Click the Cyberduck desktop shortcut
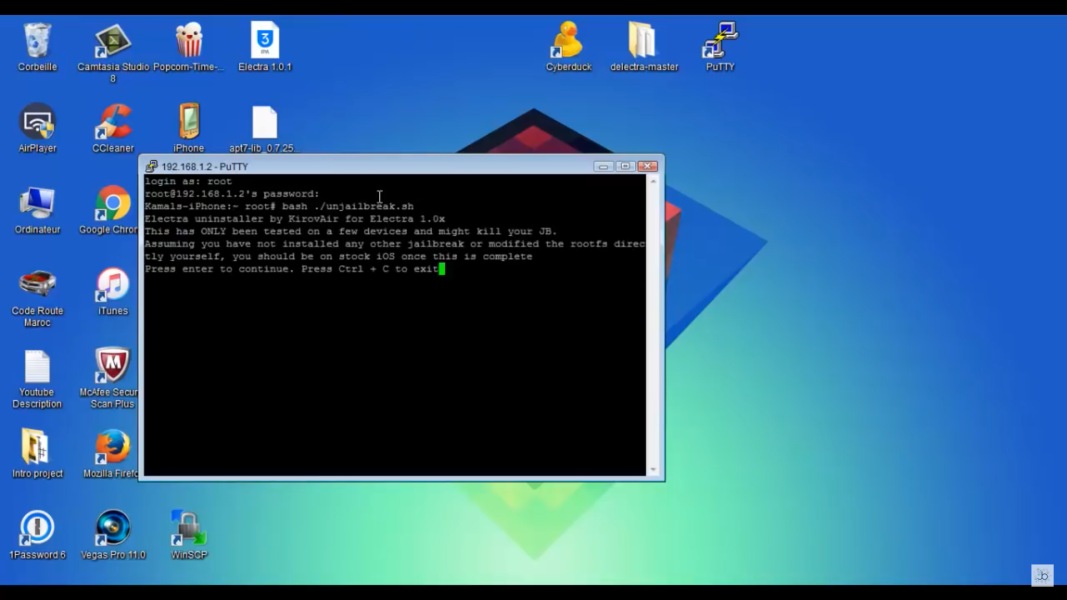The width and height of the screenshot is (1067, 600). pos(568,42)
